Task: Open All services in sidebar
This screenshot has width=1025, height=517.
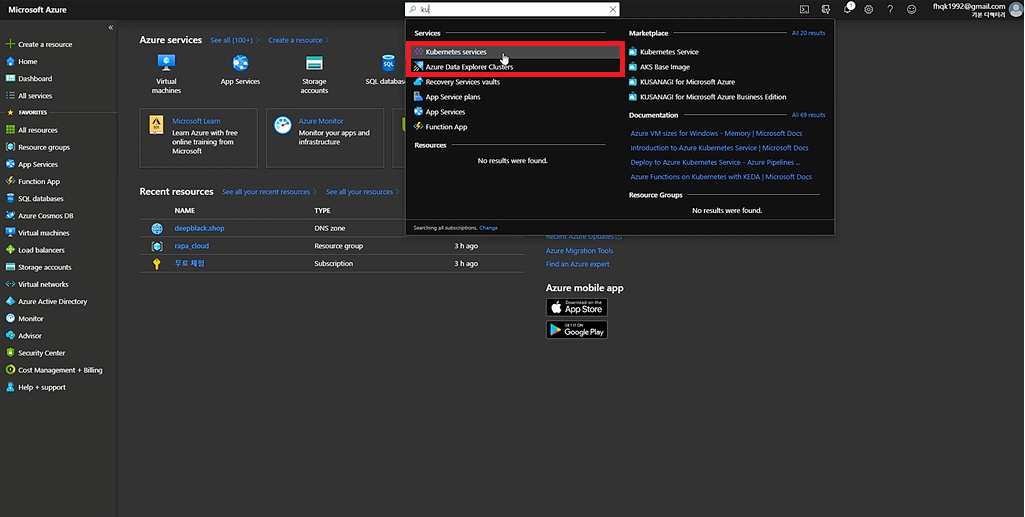Action: pos(29,95)
